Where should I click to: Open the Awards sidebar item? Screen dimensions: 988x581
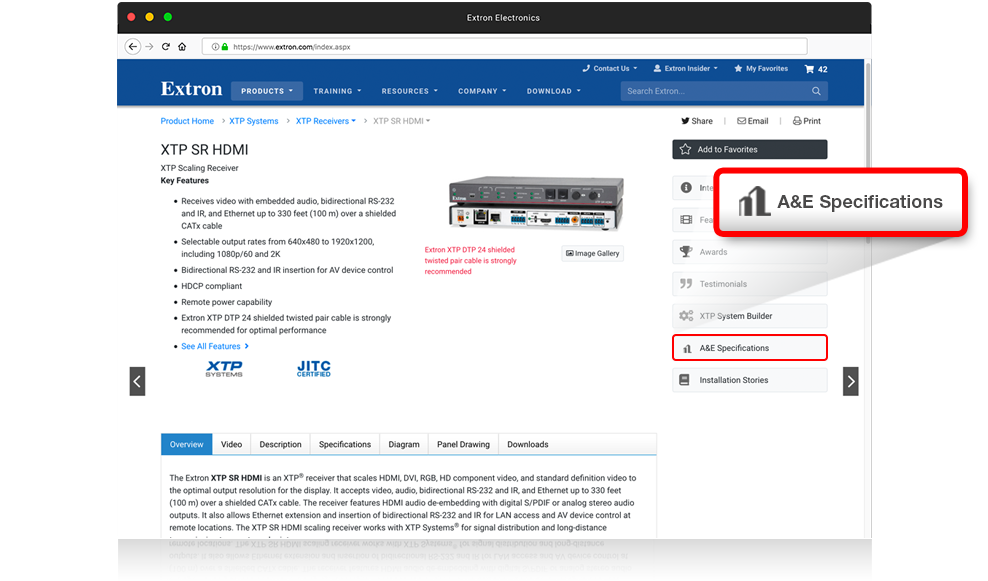click(x=749, y=252)
